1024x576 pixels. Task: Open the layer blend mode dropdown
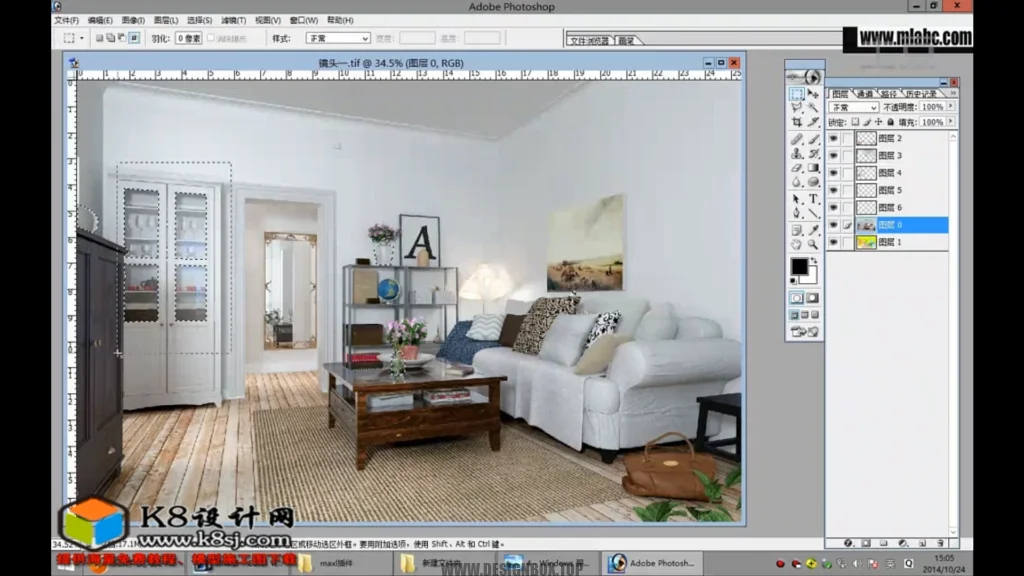854,107
